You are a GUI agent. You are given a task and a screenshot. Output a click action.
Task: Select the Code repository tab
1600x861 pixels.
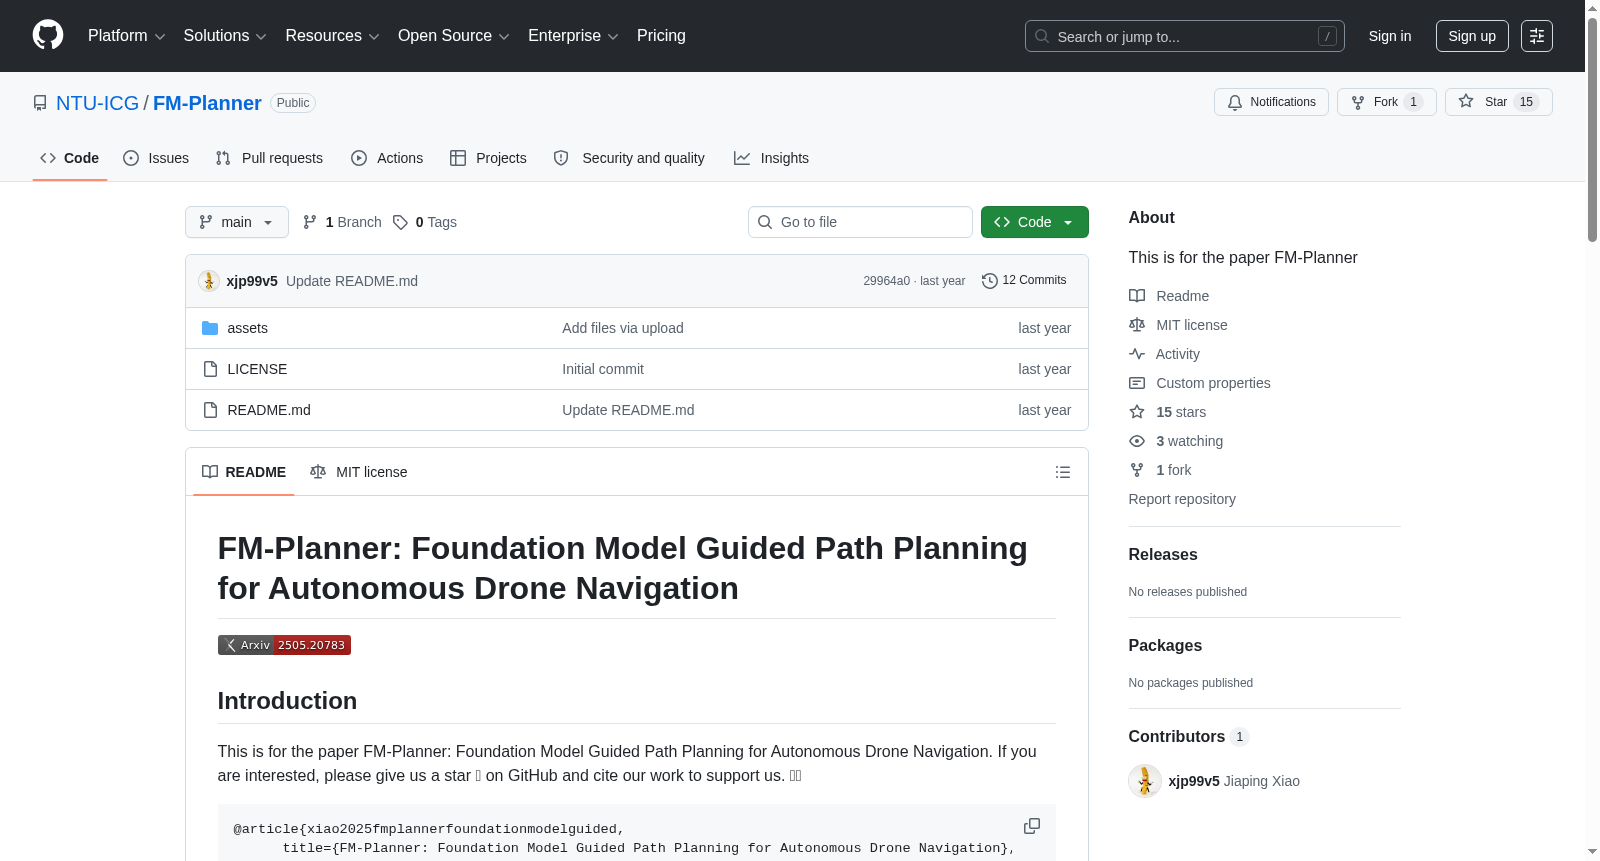click(x=70, y=158)
